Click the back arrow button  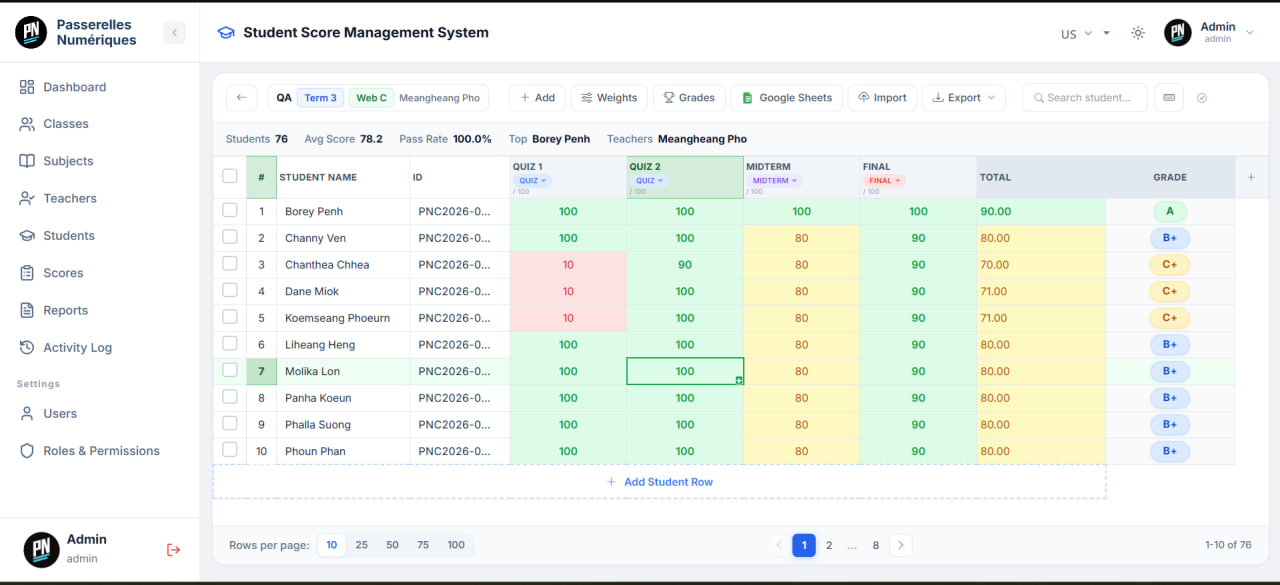click(241, 98)
